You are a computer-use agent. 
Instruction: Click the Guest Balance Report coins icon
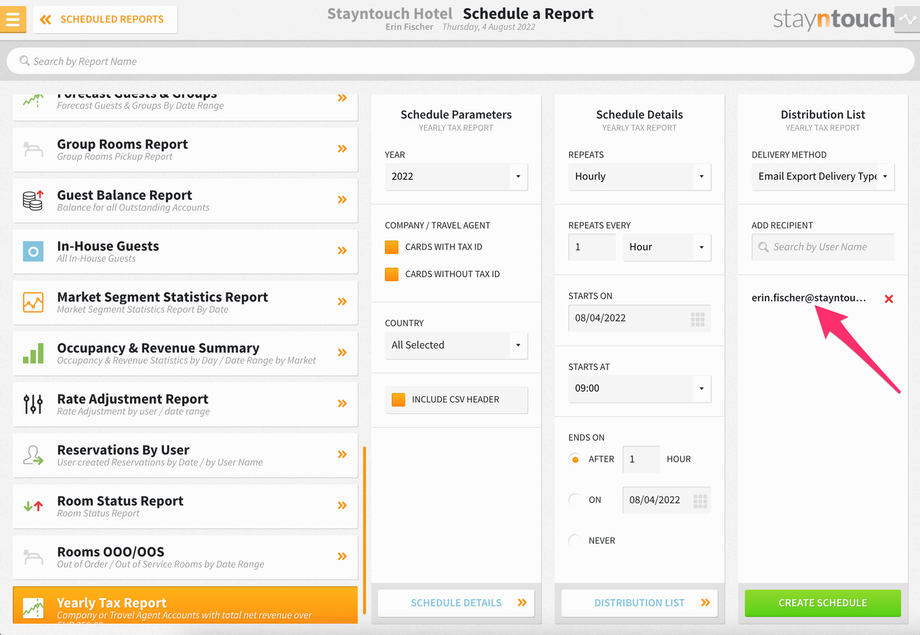click(x=33, y=200)
